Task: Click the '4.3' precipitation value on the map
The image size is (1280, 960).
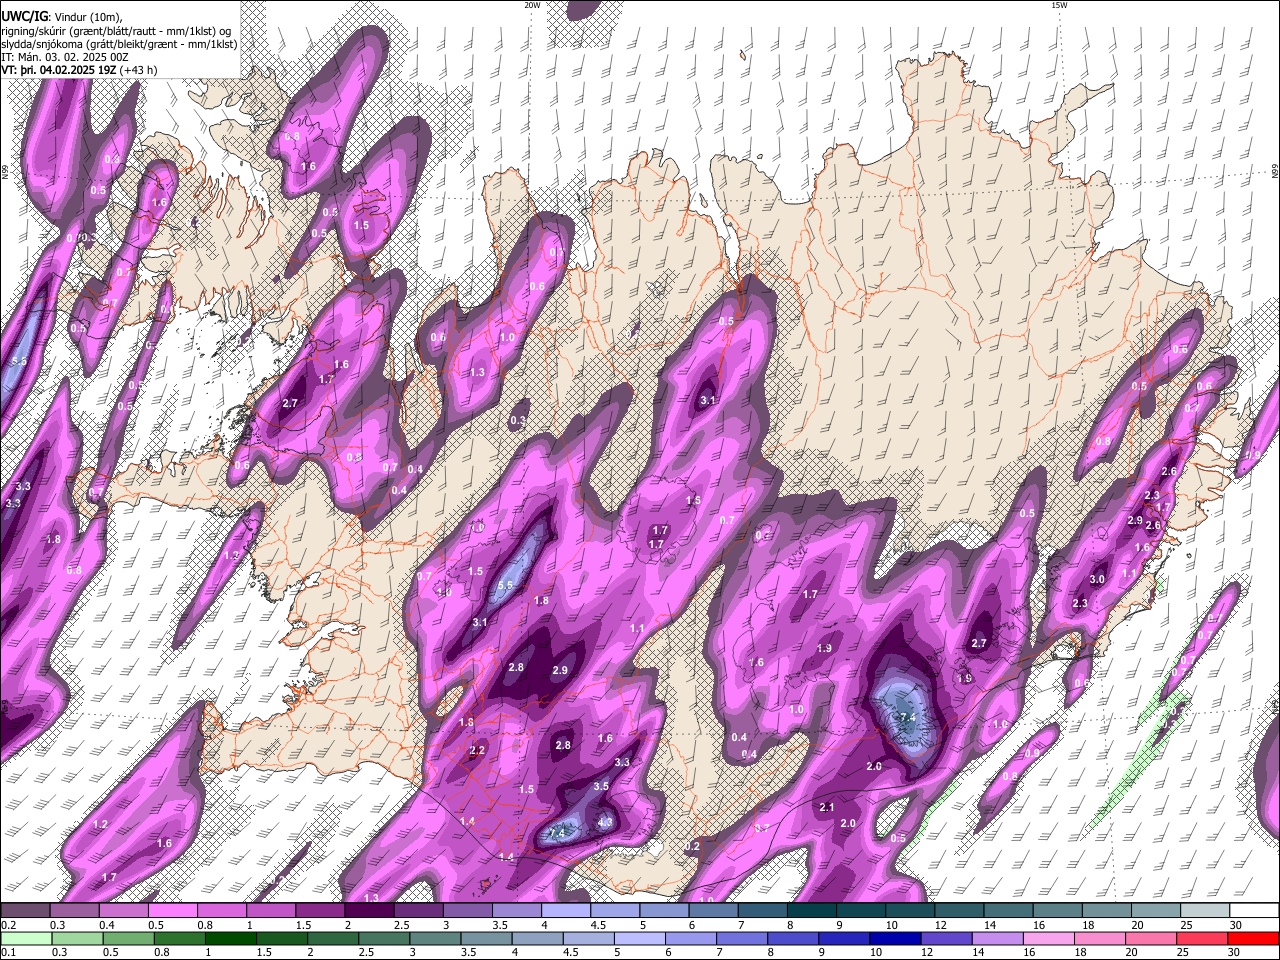Action: 605,823
